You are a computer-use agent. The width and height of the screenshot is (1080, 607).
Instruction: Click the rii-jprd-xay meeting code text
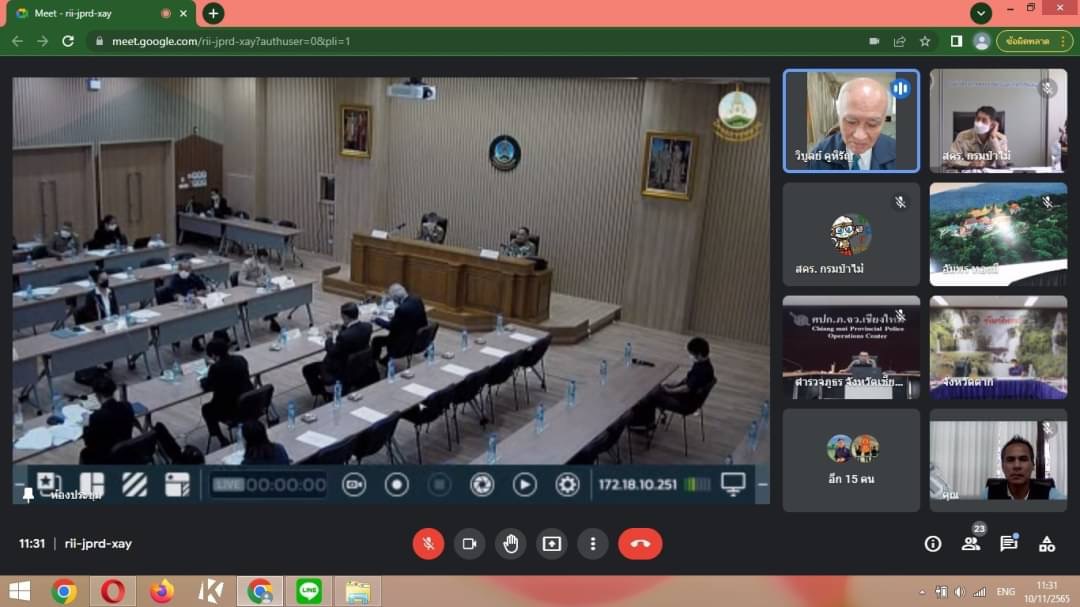point(98,544)
